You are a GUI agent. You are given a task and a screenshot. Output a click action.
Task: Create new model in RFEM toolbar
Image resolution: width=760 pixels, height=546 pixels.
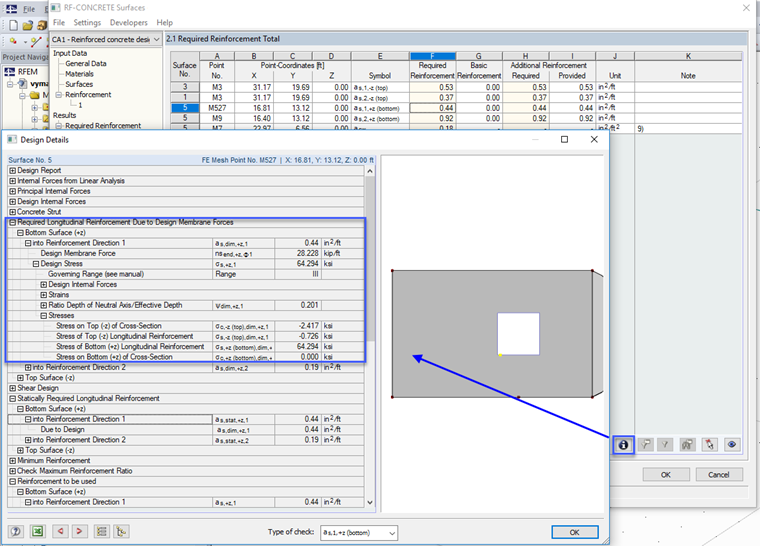tap(14, 25)
